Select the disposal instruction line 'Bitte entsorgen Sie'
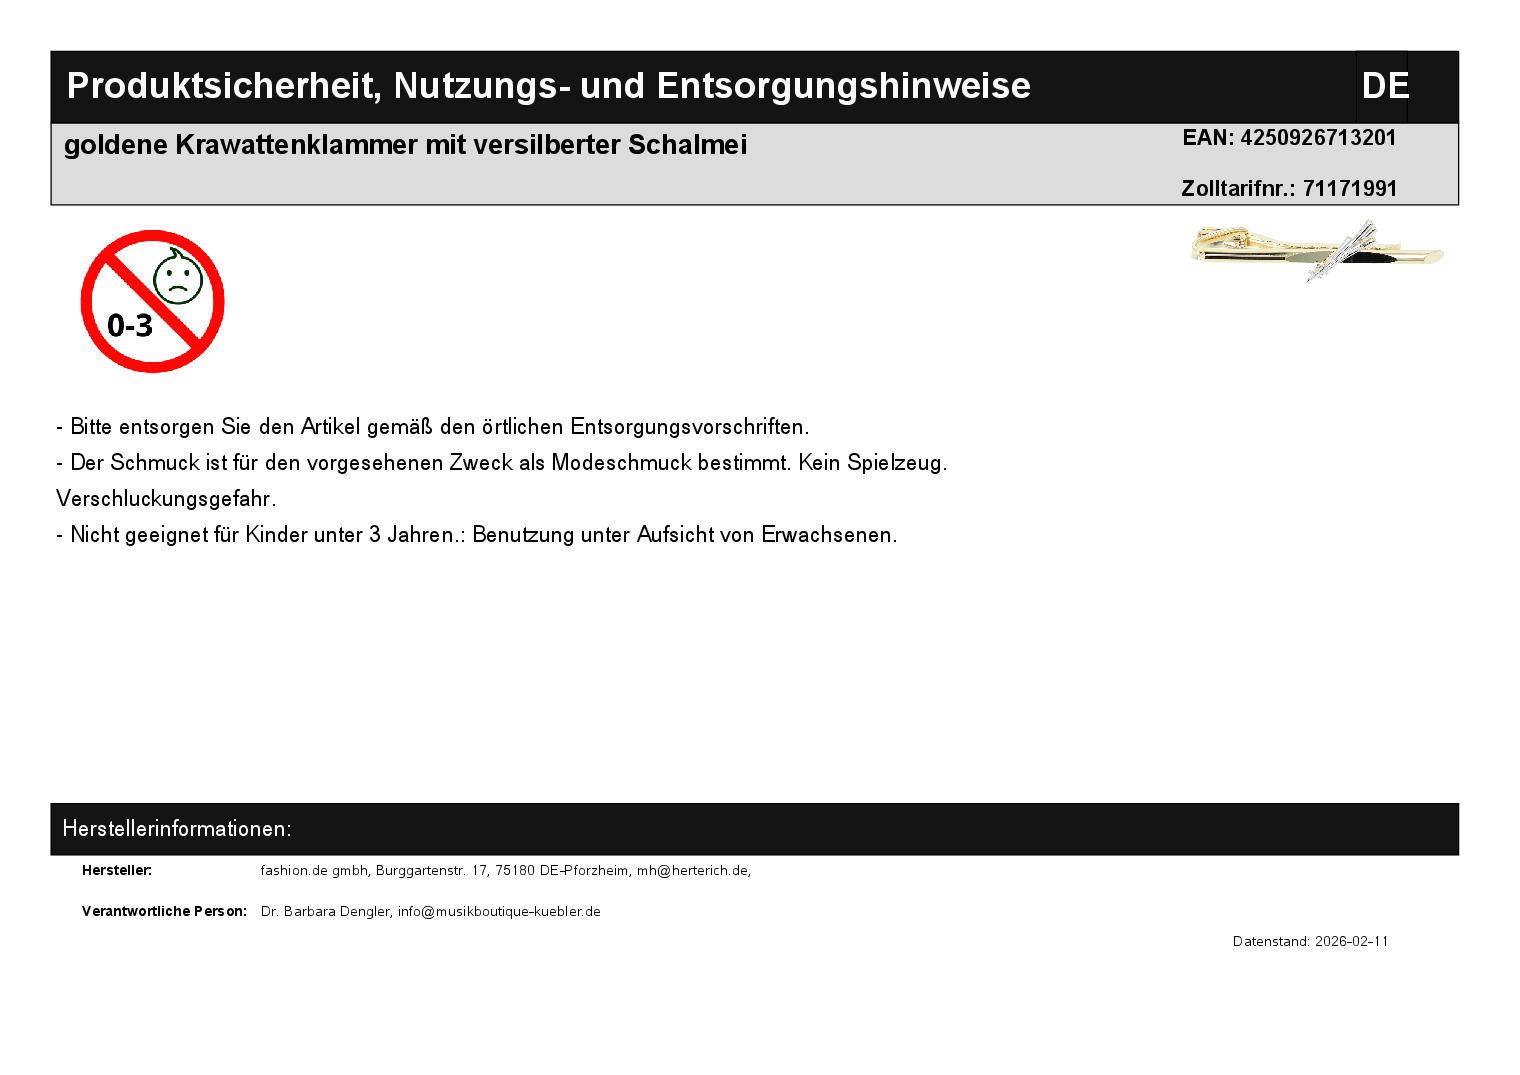1520x1075 pixels. pyautogui.click(x=432, y=427)
